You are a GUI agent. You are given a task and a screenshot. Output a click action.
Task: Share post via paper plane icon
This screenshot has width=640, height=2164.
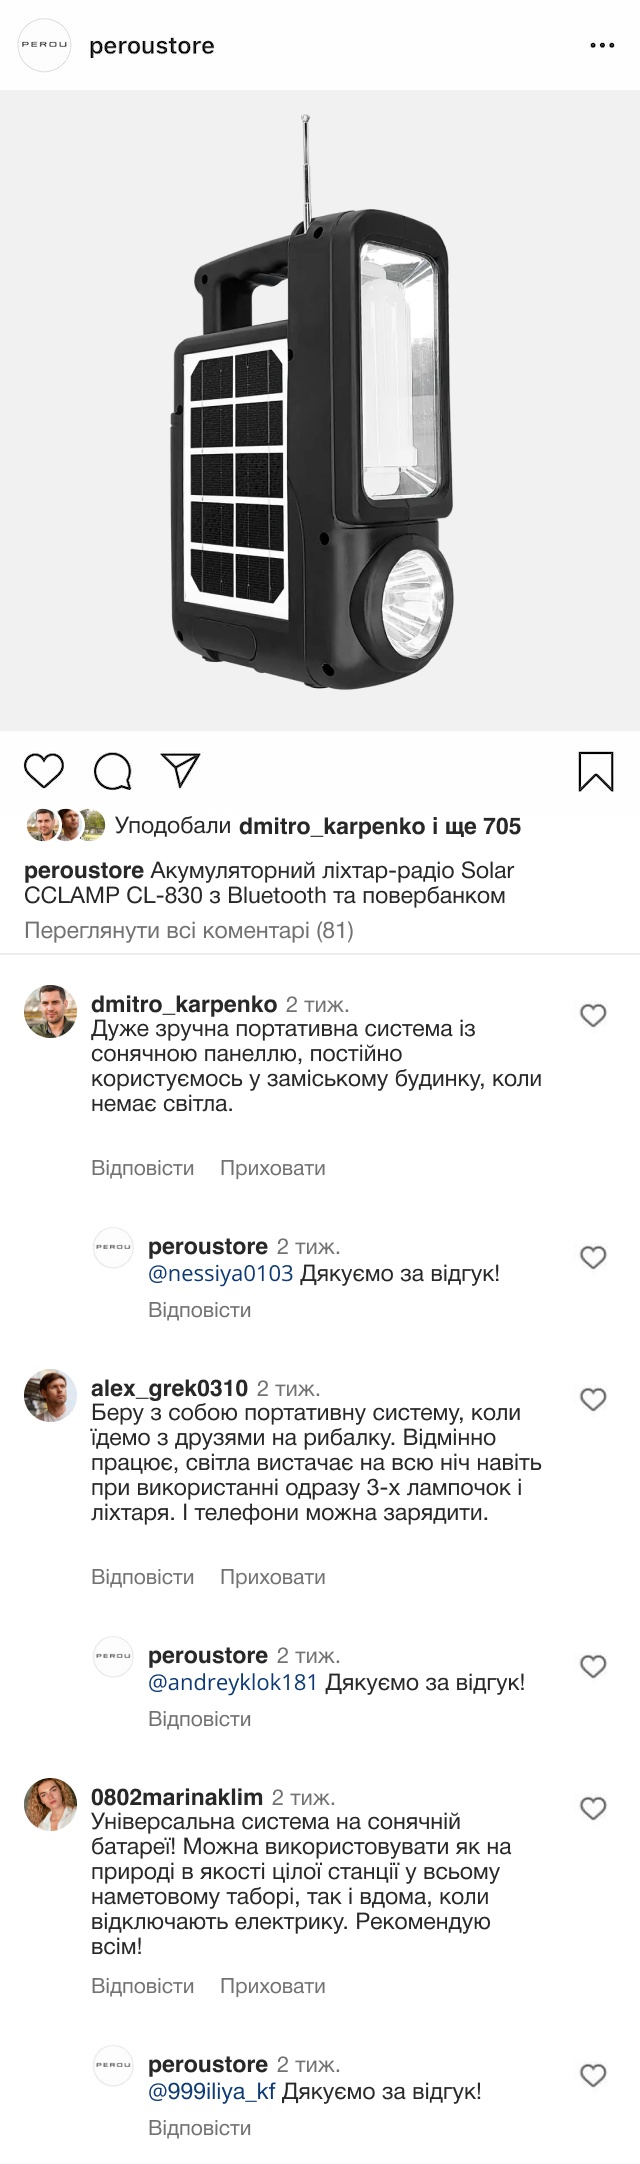(181, 770)
